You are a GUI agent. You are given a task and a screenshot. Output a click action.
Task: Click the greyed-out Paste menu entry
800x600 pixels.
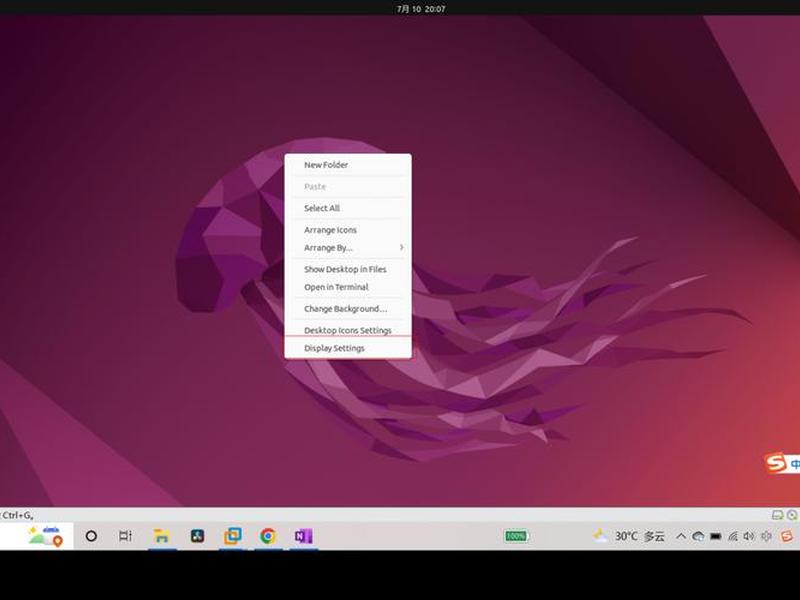[x=348, y=187]
